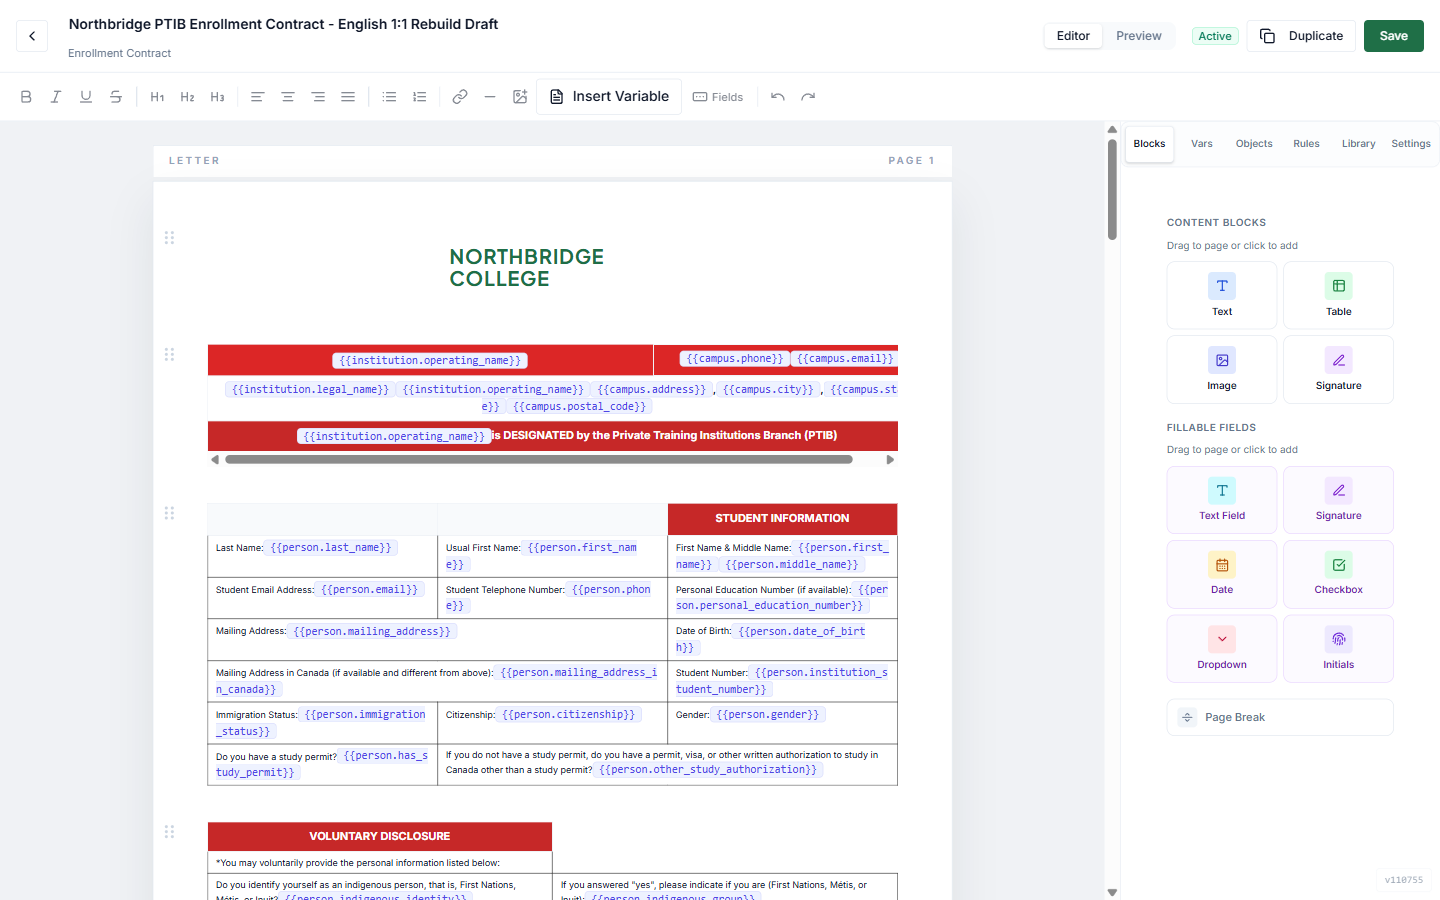Screen dimensions: 1440x900
Task: Add an Initials fillable field
Action: click(1338, 649)
